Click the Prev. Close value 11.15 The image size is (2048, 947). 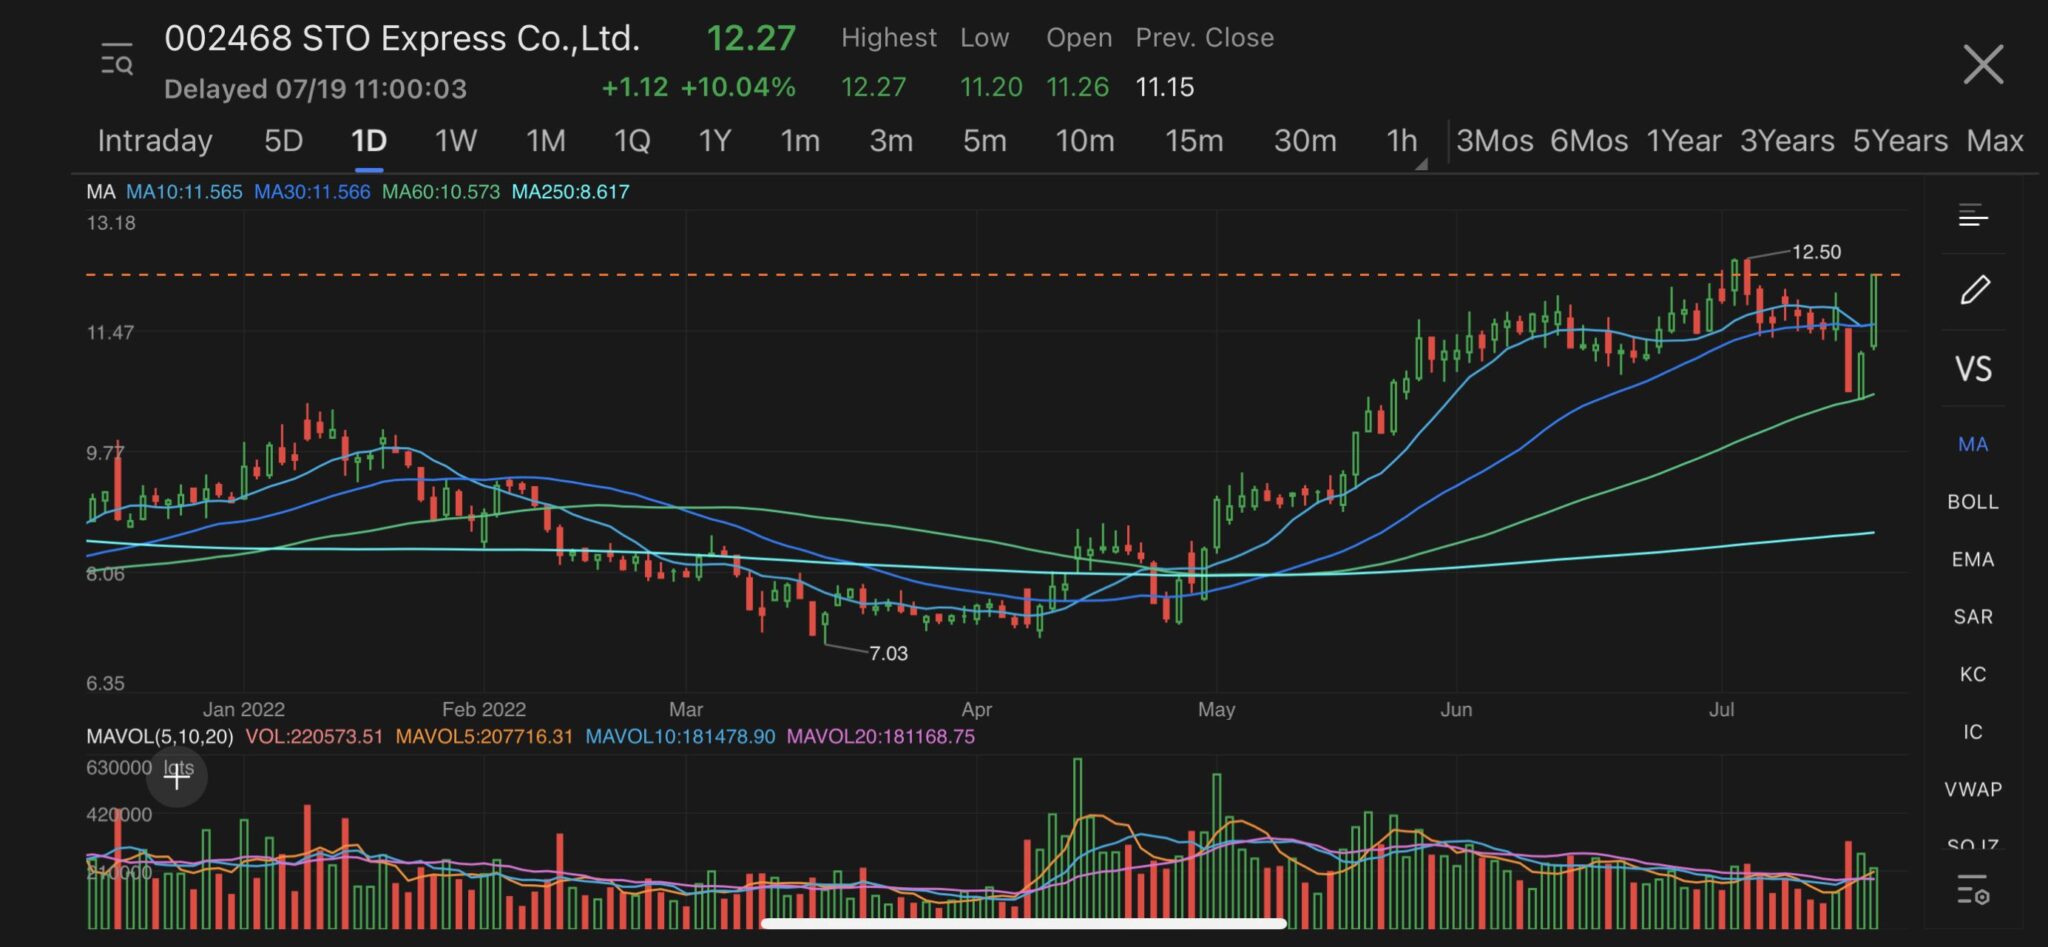click(1164, 88)
